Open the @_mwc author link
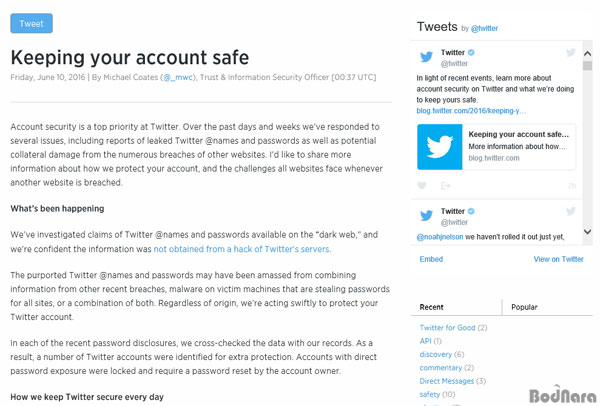The height and width of the screenshot is (406, 600). [x=178, y=77]
